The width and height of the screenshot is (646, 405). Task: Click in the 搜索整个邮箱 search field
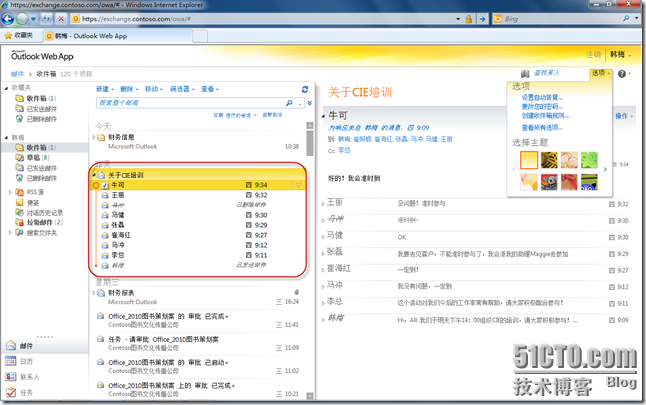(x=191, y=103)
